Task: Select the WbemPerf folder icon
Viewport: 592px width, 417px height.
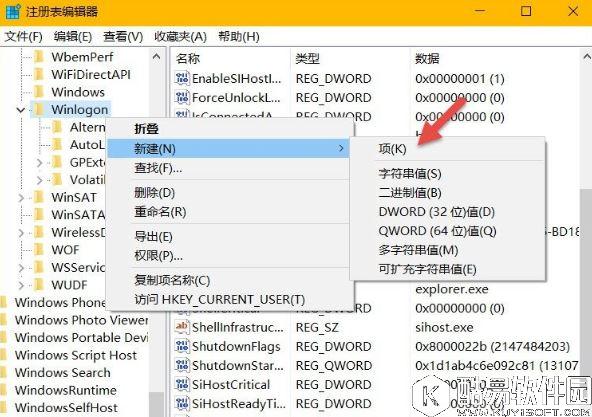Action: pos(39,57)
